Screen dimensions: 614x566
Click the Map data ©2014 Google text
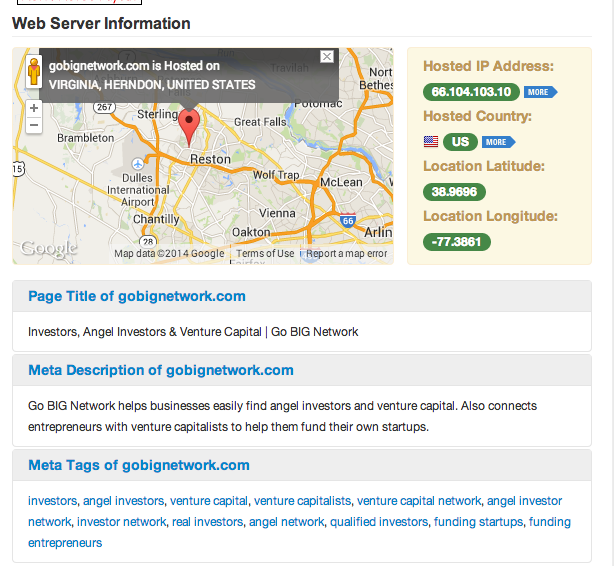pos(169,253)
